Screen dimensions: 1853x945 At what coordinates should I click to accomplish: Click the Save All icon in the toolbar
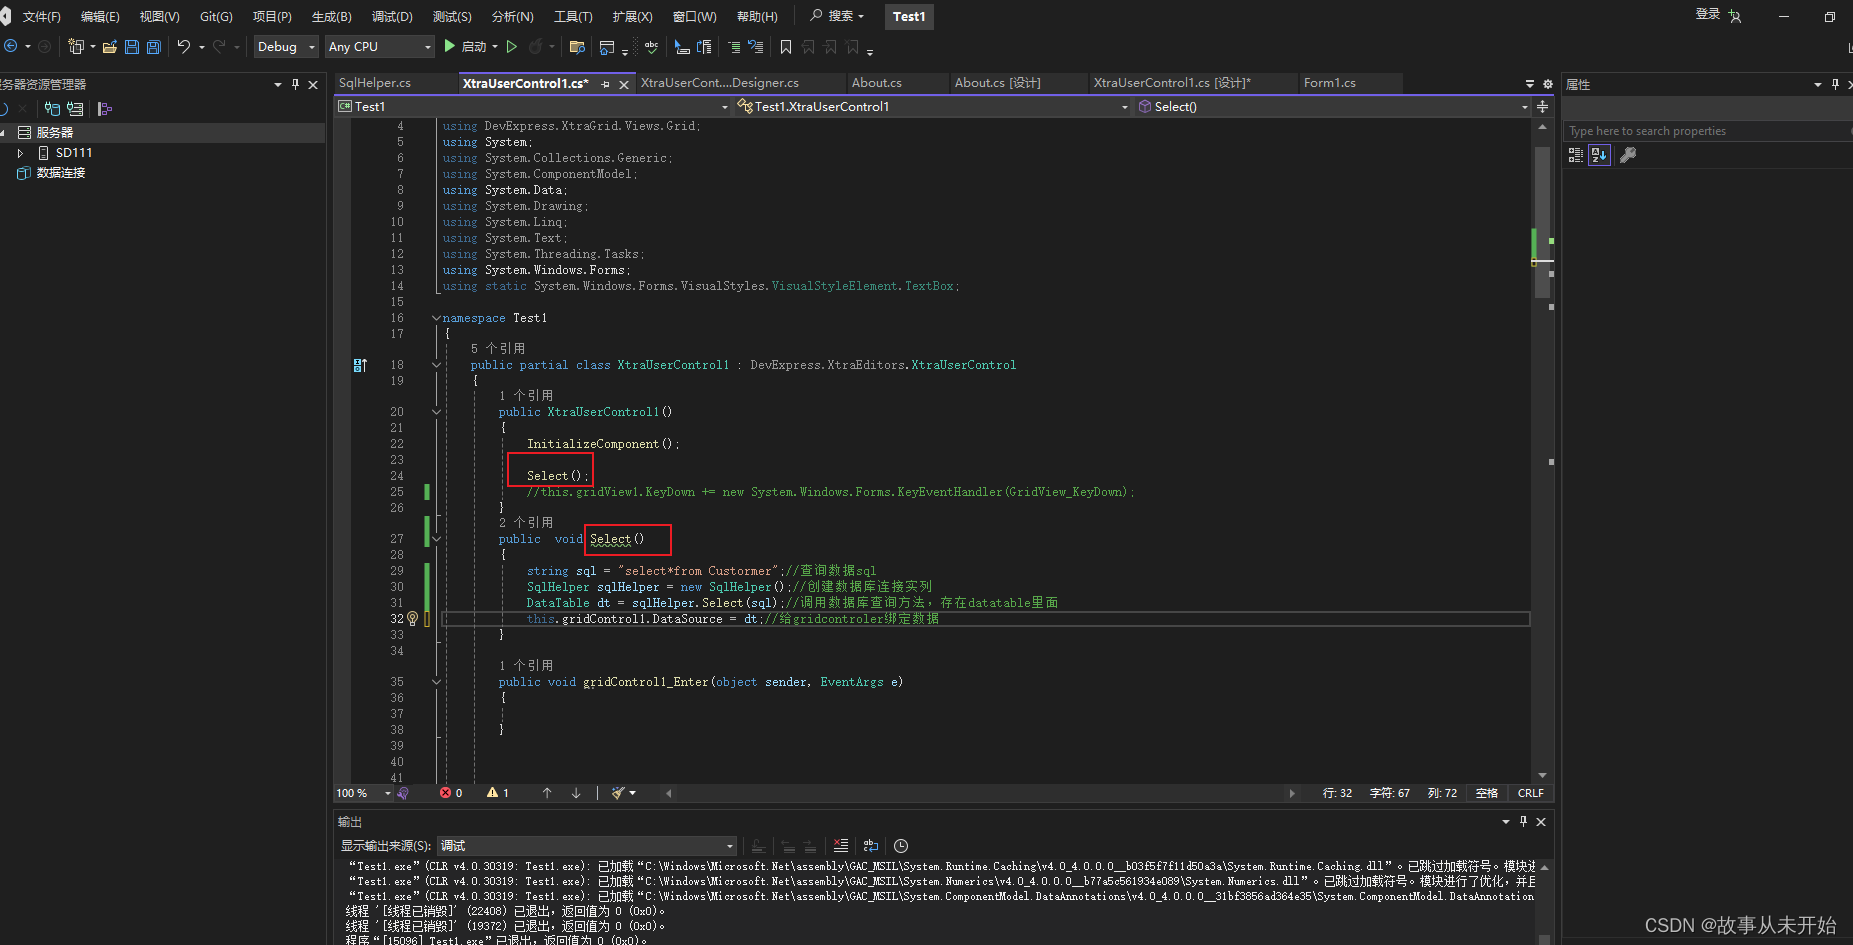pos(152,46)
